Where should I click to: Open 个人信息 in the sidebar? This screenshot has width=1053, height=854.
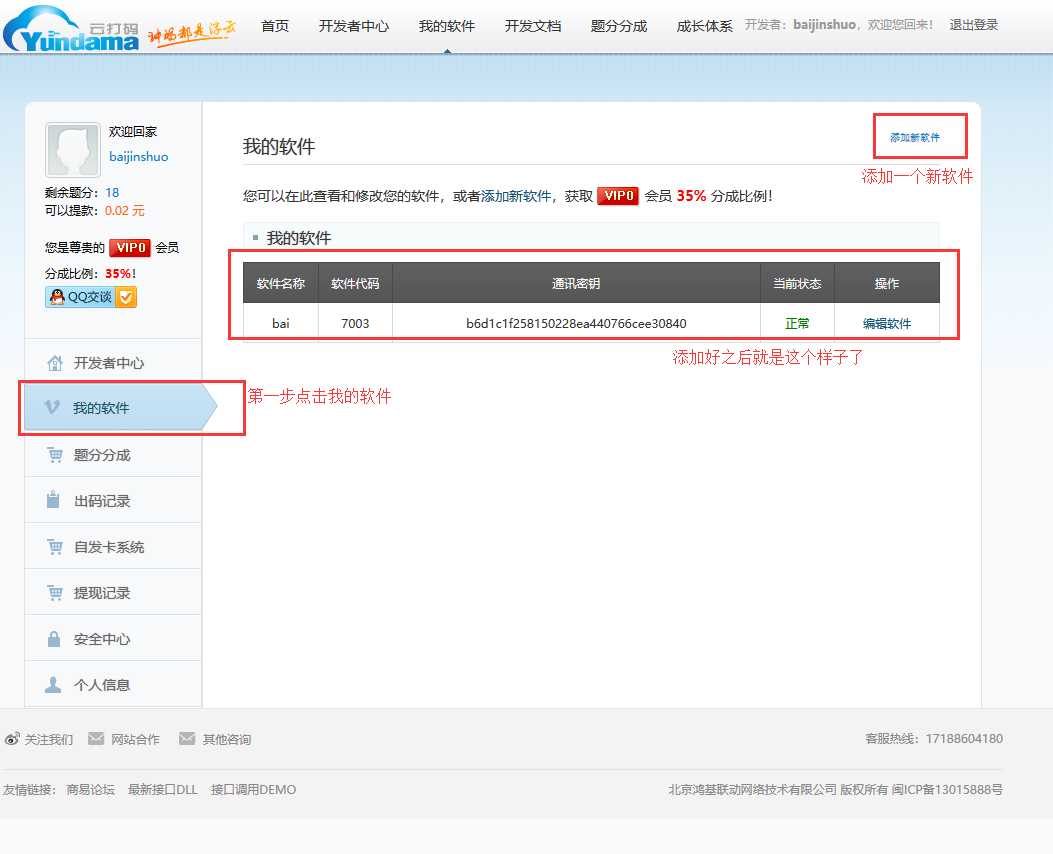click(102, 685)
